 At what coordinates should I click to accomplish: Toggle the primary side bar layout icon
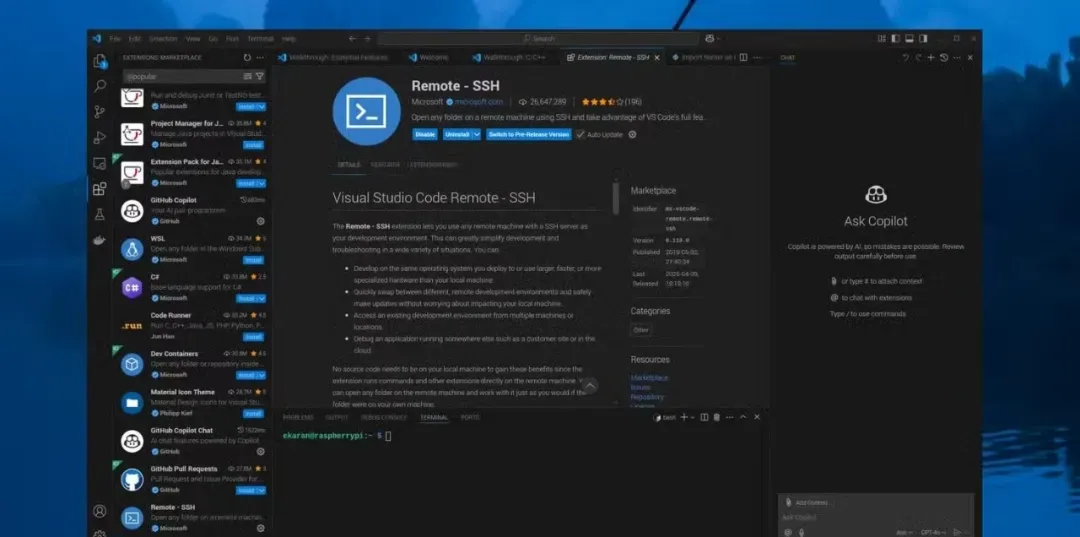point(895,39)
